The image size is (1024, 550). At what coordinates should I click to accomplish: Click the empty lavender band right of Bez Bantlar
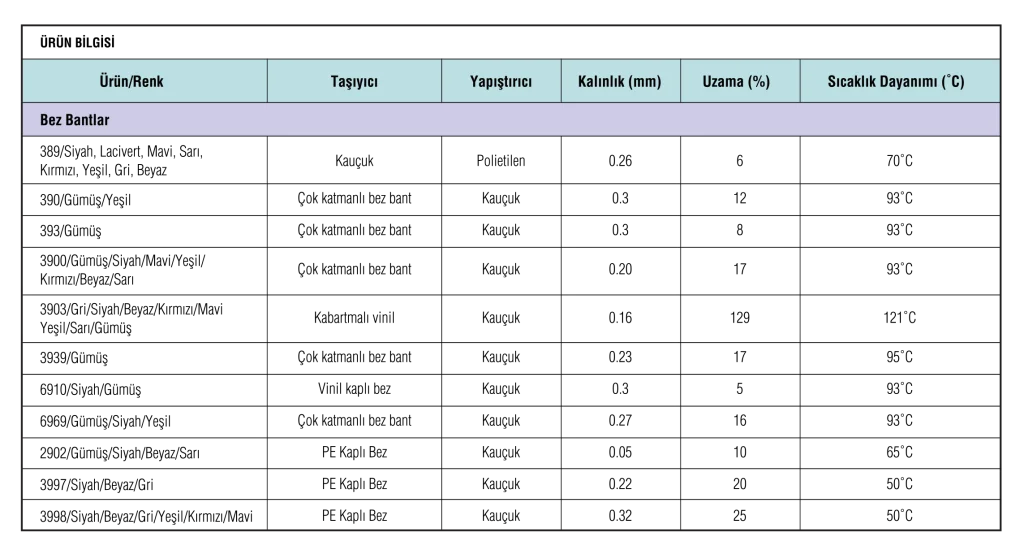[560, 120]
